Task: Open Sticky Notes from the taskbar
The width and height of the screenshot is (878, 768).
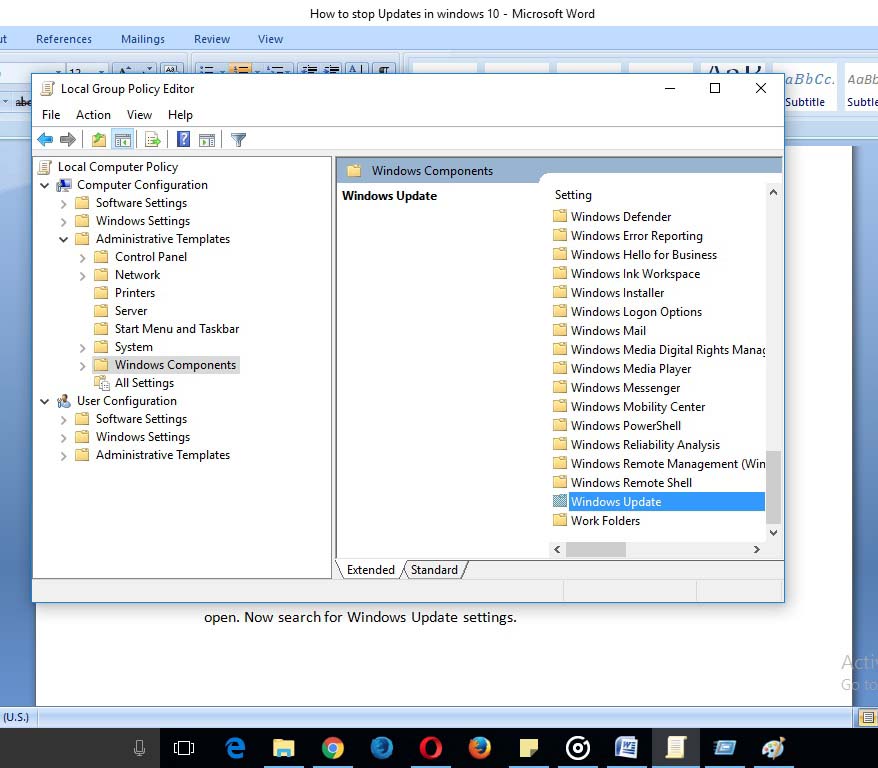Action: [x=529, y=748]
